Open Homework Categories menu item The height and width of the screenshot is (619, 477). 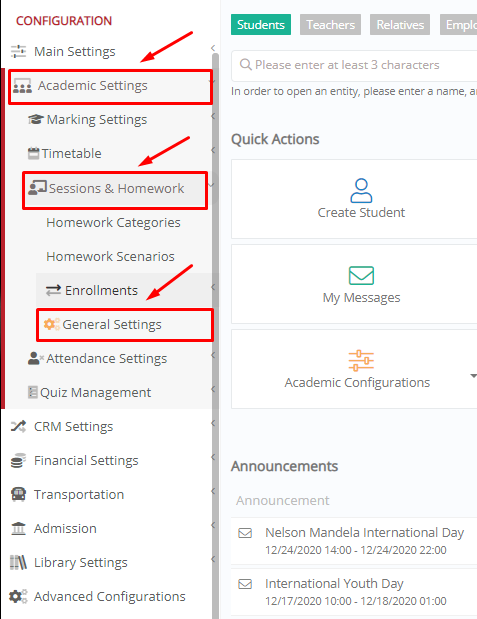pyautogui.click(x=113, y=223)
